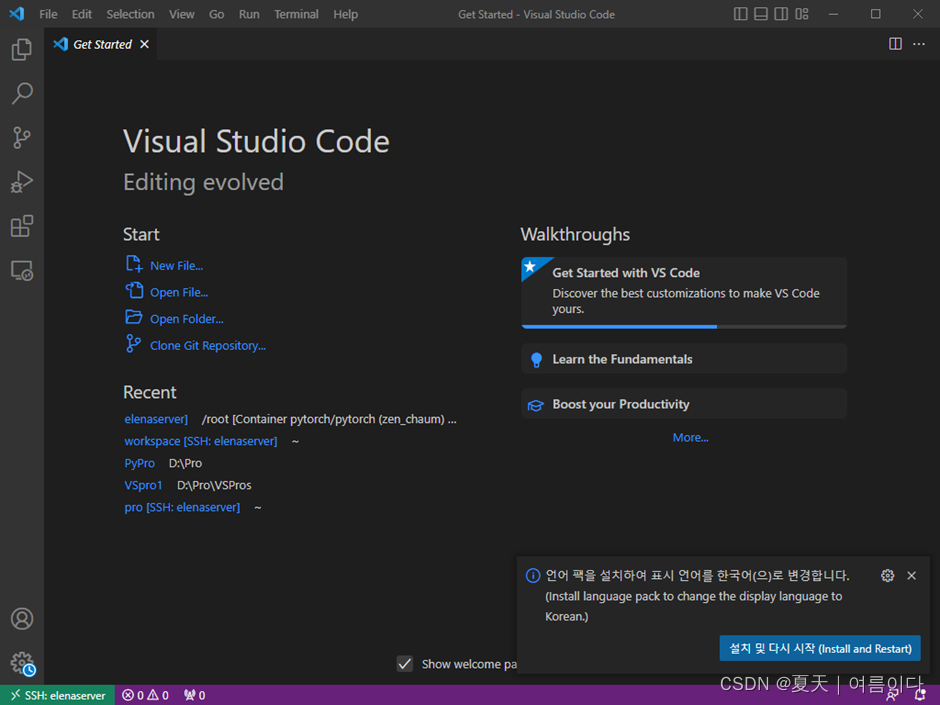Open the Source Control view
The height and width of the screenshot is (705, 940).
tap(22, 138)
